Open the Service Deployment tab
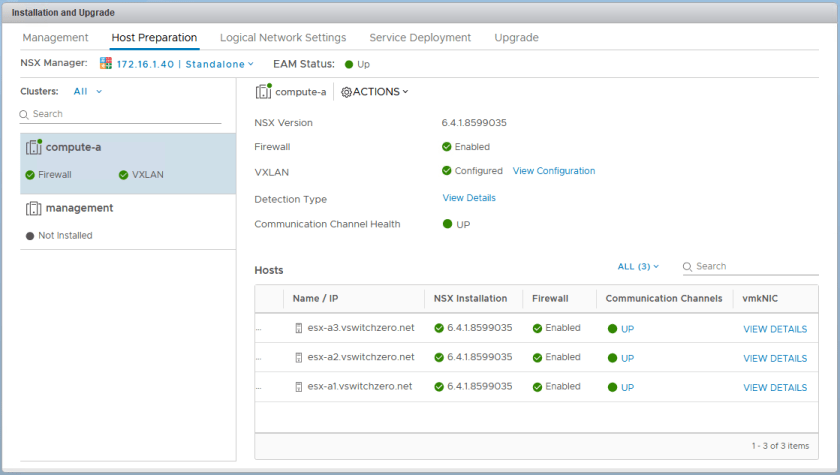The height and width of the screenshot is (475, 840). 420,38
